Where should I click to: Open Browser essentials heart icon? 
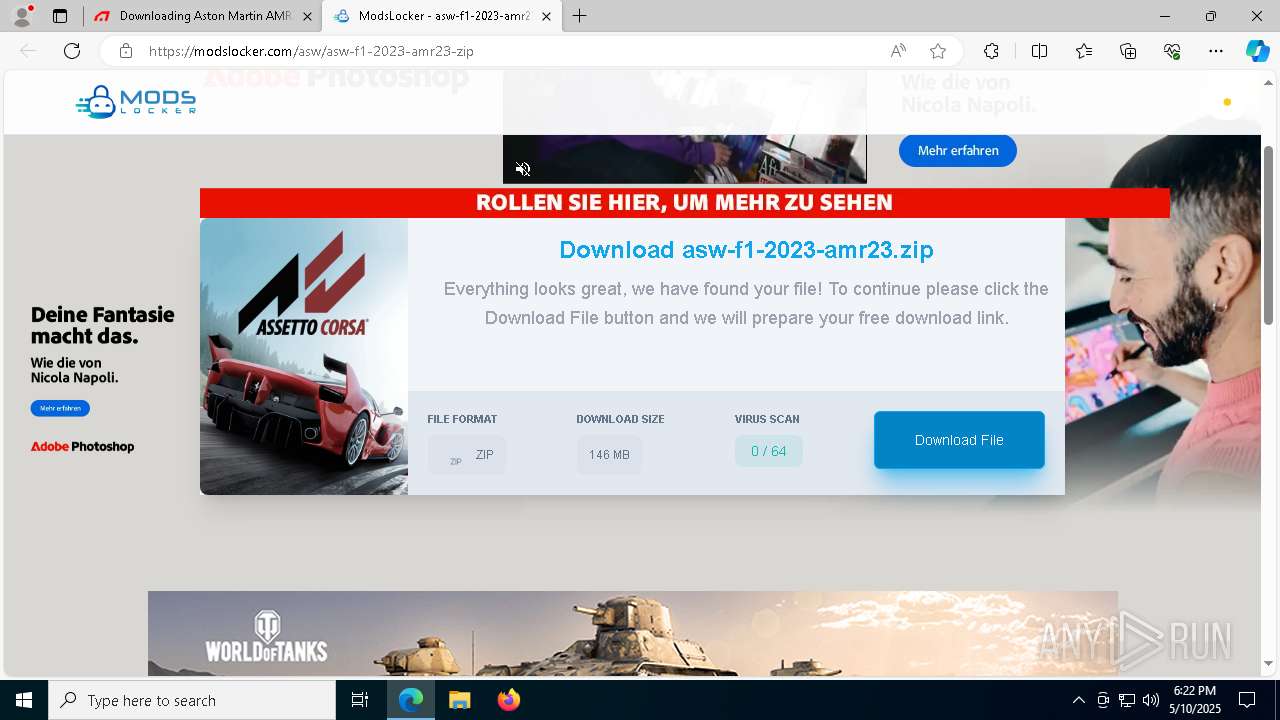click(1172, 51)
